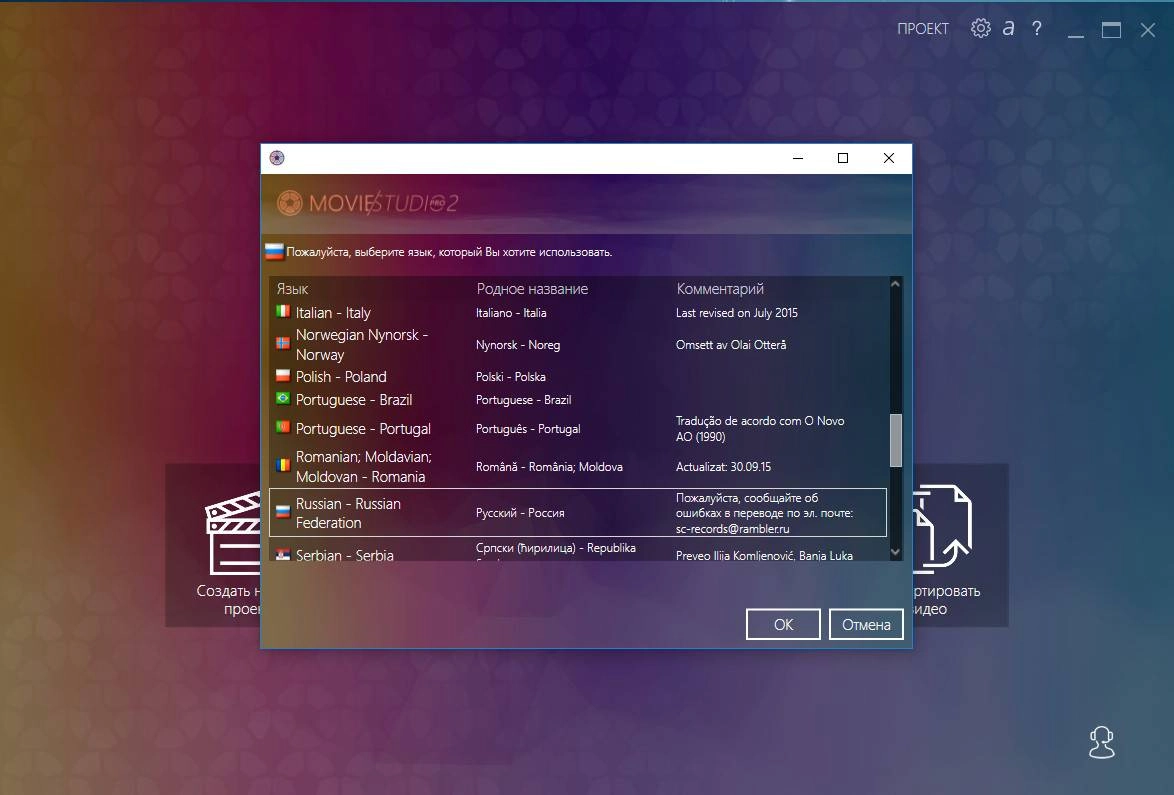Image resolution: width=1174 pixels, height=795 pixels.
Task: Click 'Tradução de acordo com O Novo' comment
Action: click(760, 421)
